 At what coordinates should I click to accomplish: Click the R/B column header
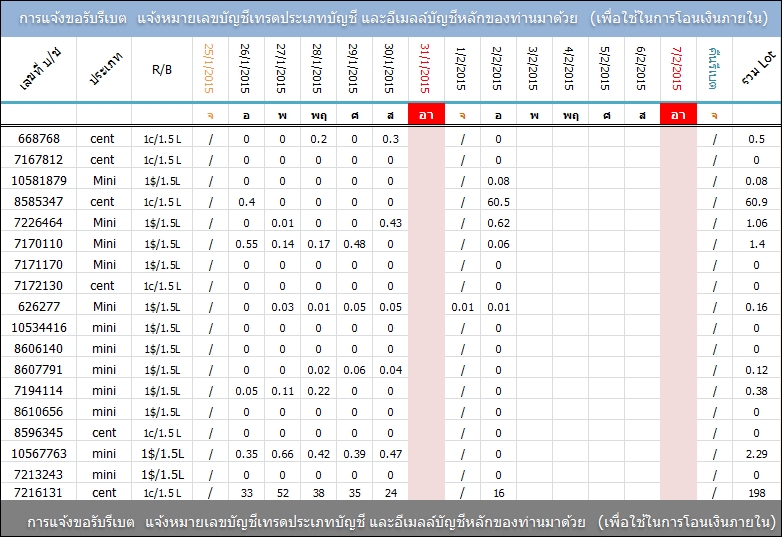(162, 69)
